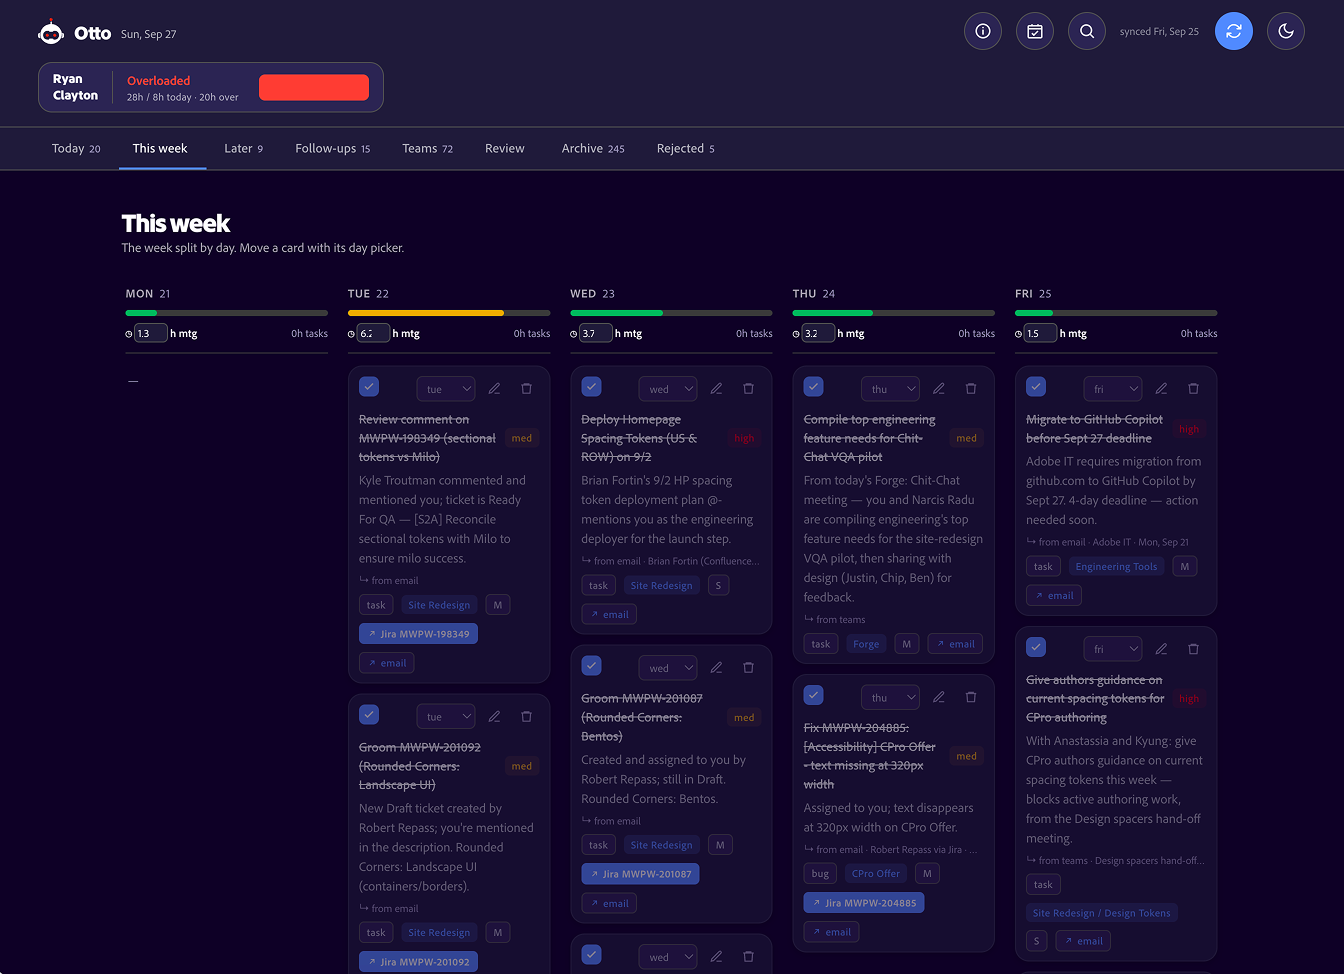Edit the Migrate to GitHub Copilot card

point(1161,388)
